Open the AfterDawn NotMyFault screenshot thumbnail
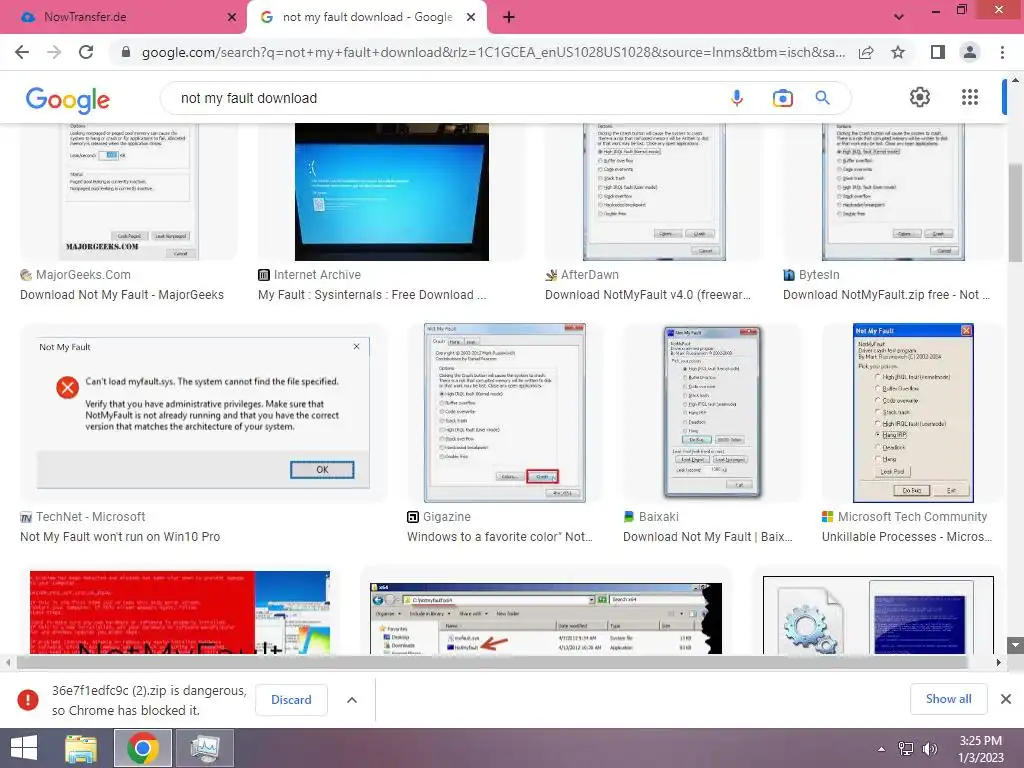This screenshot has height=768, width=1024. click(x=654, y=192)
